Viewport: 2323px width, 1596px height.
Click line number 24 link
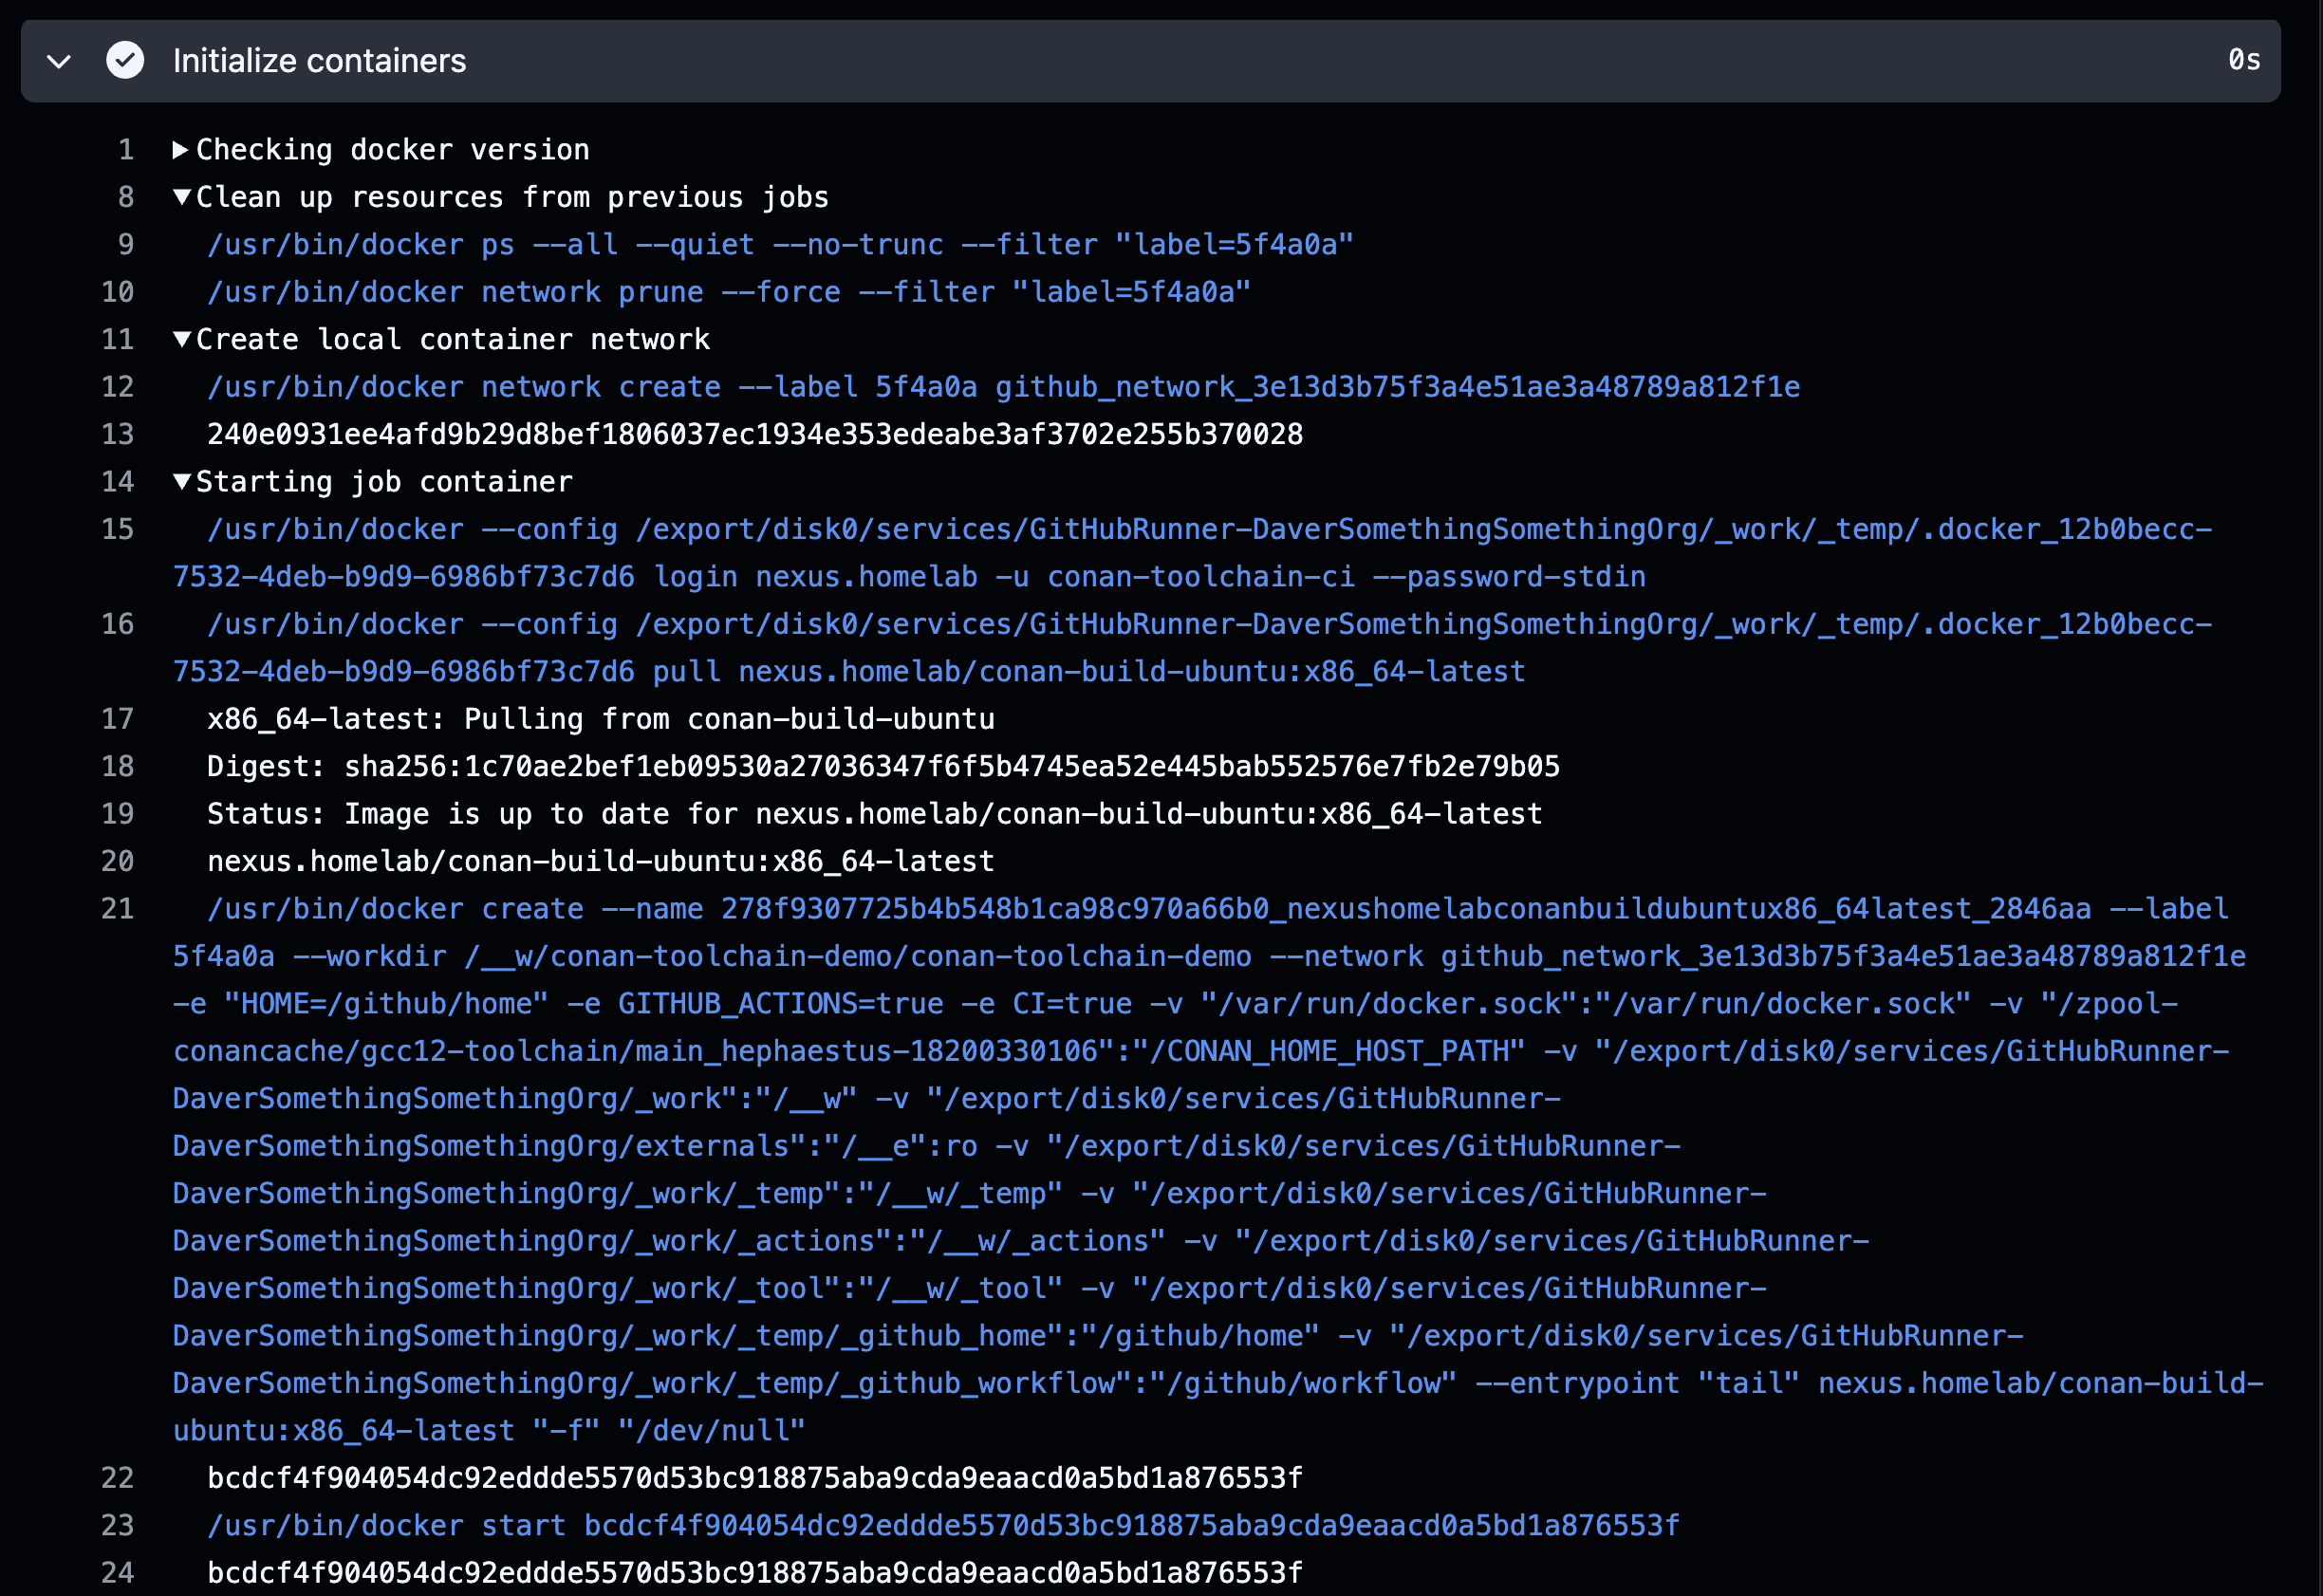pyautogui.click(x=118, y=1573)
